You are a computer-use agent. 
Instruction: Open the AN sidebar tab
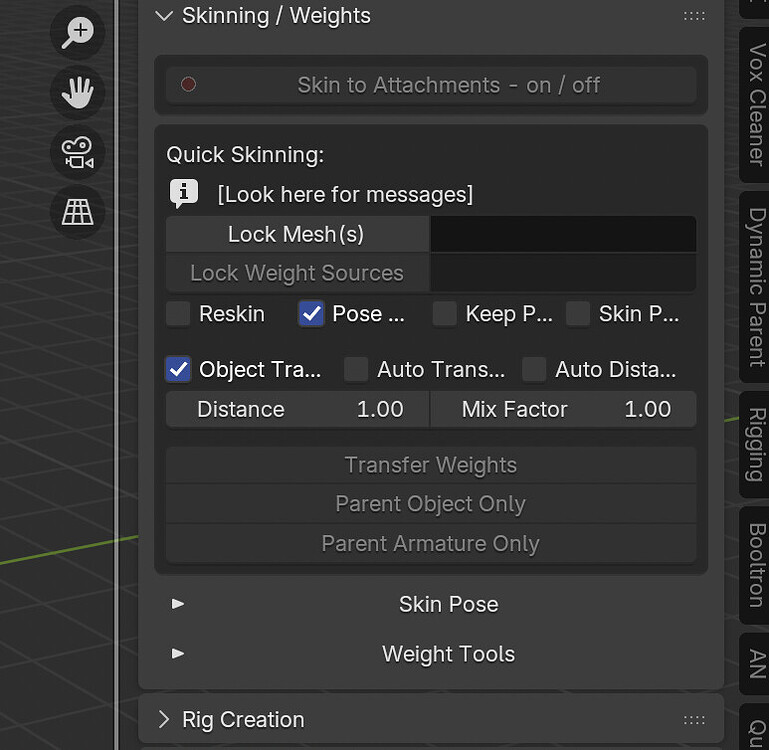[x=756, y=664]
